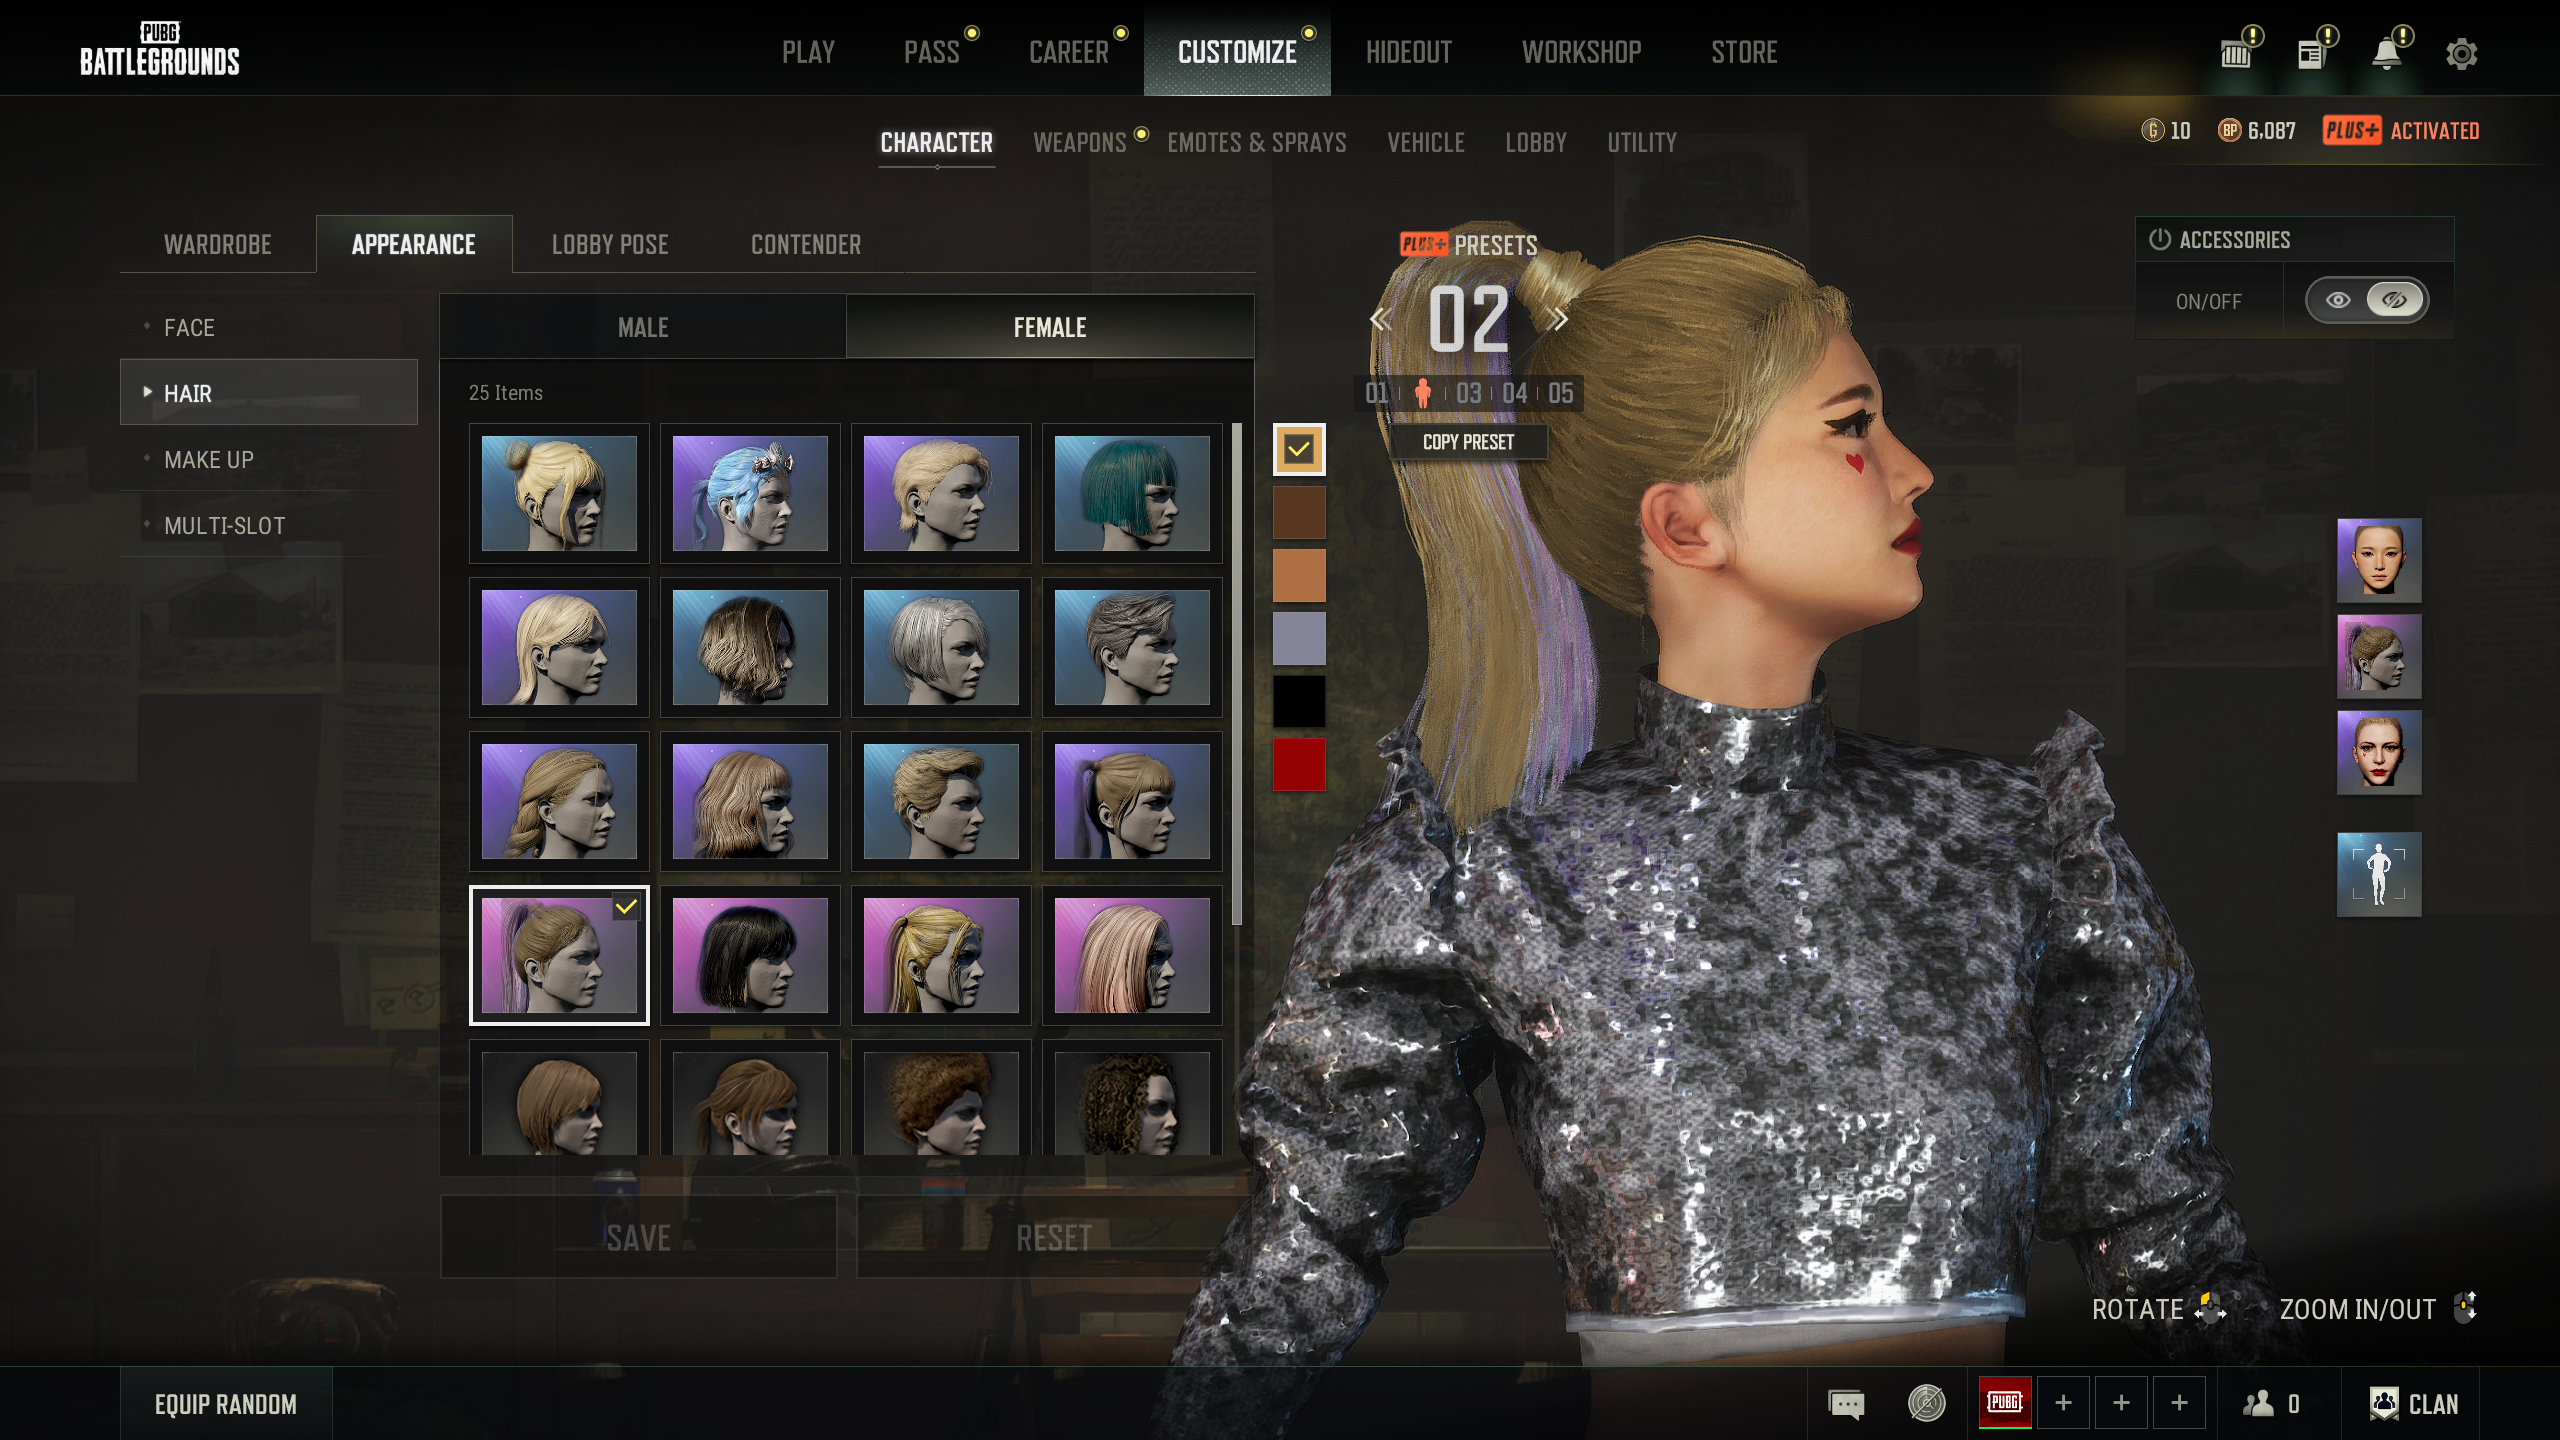Image resolution: width=2560 pixels, height=1440 pixels.
Task: Click the G-Coin currency icon
Action: pos(2152,131)
